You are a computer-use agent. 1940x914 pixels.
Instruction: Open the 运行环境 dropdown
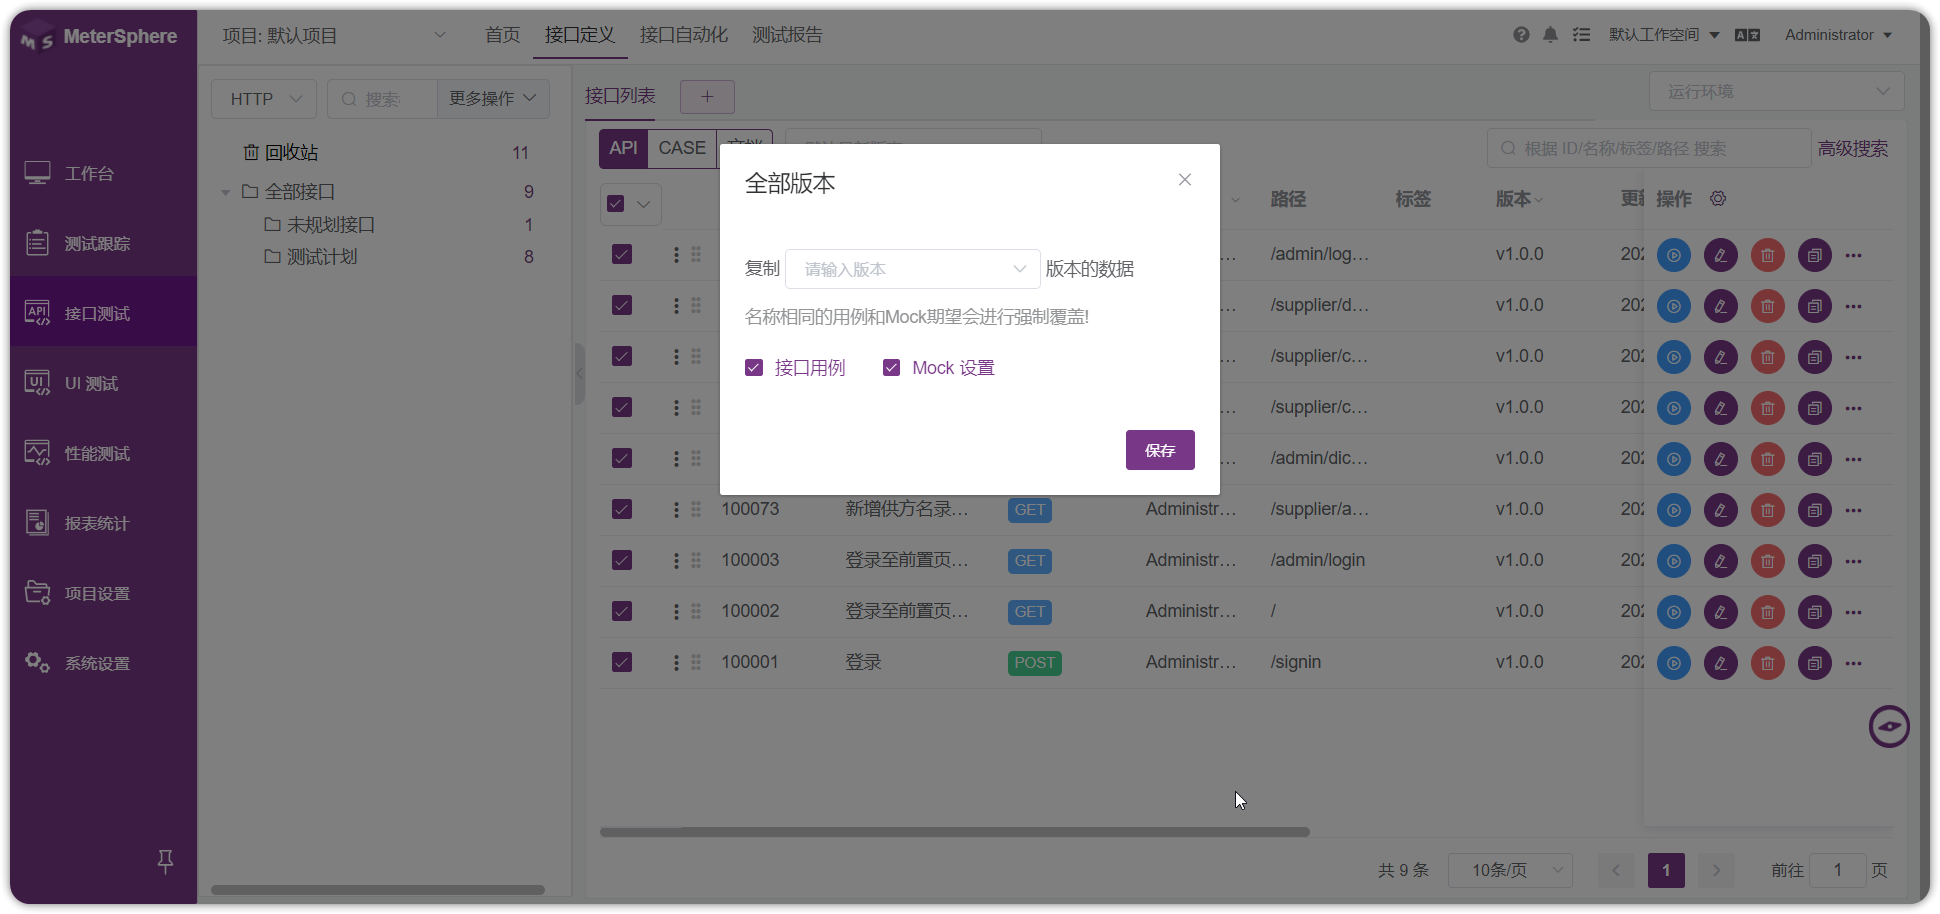tap(1776, 91)
